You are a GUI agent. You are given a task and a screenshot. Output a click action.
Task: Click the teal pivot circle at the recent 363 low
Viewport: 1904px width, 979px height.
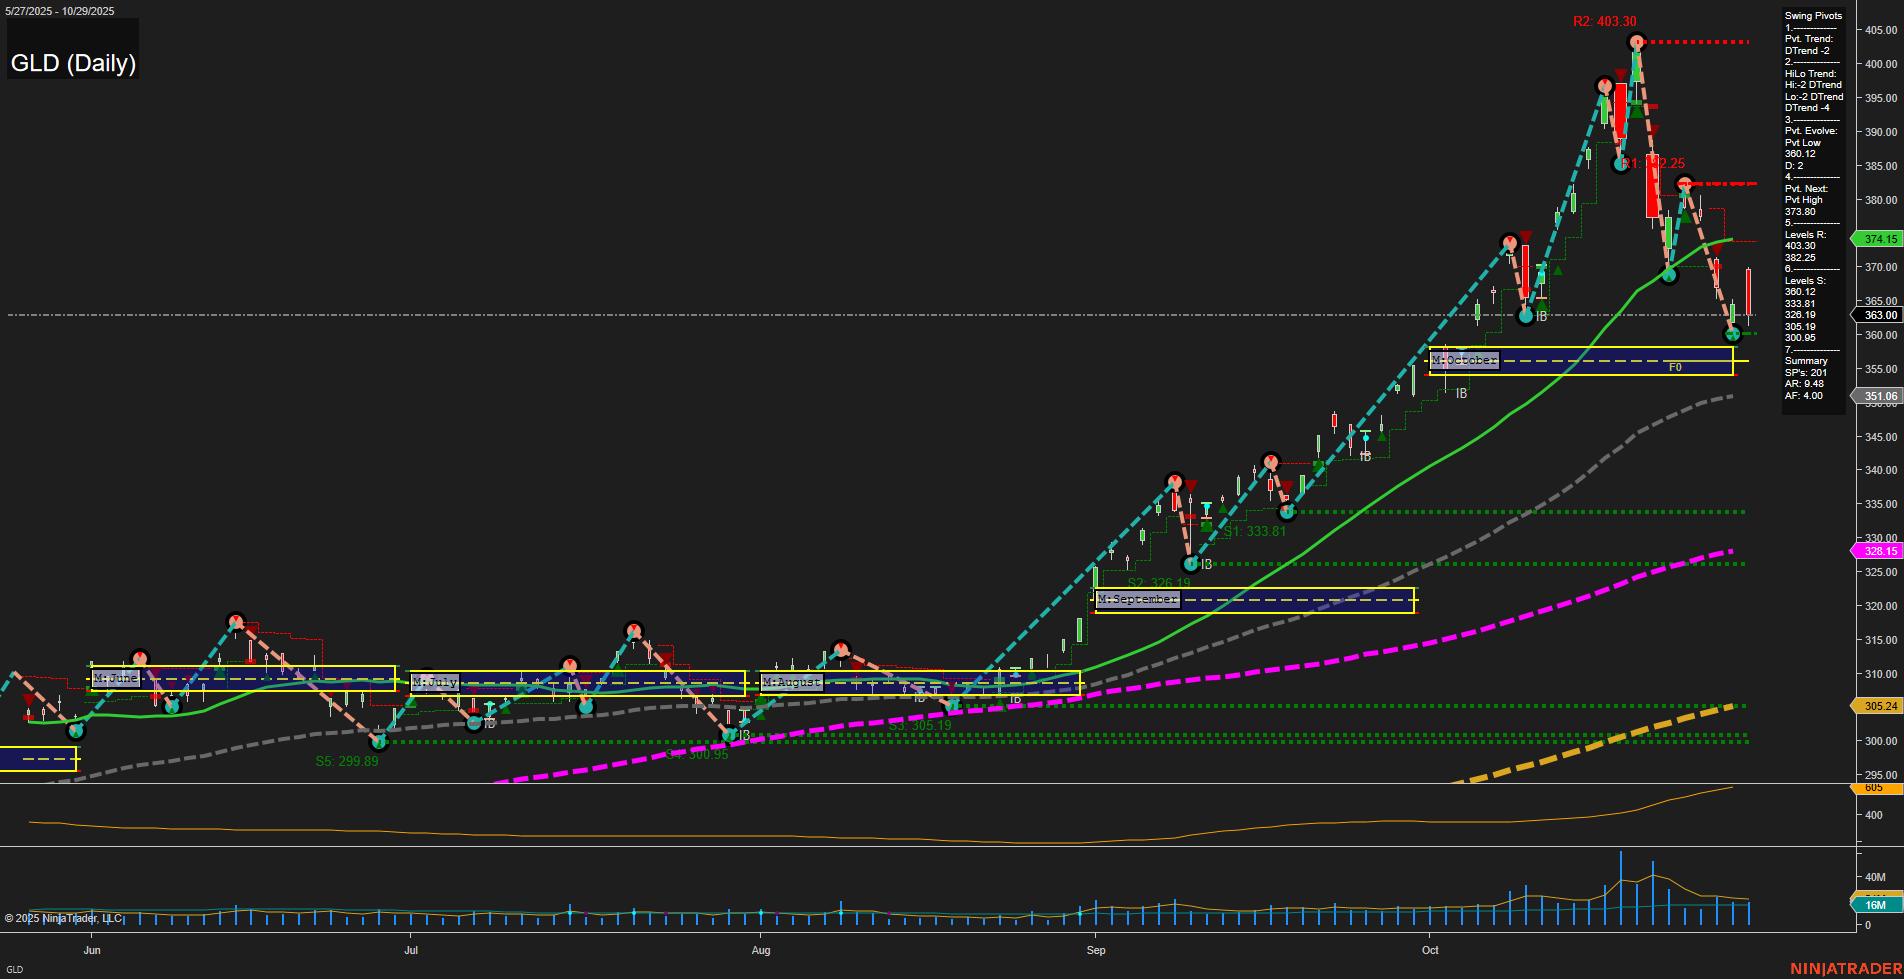point(1732,333)
